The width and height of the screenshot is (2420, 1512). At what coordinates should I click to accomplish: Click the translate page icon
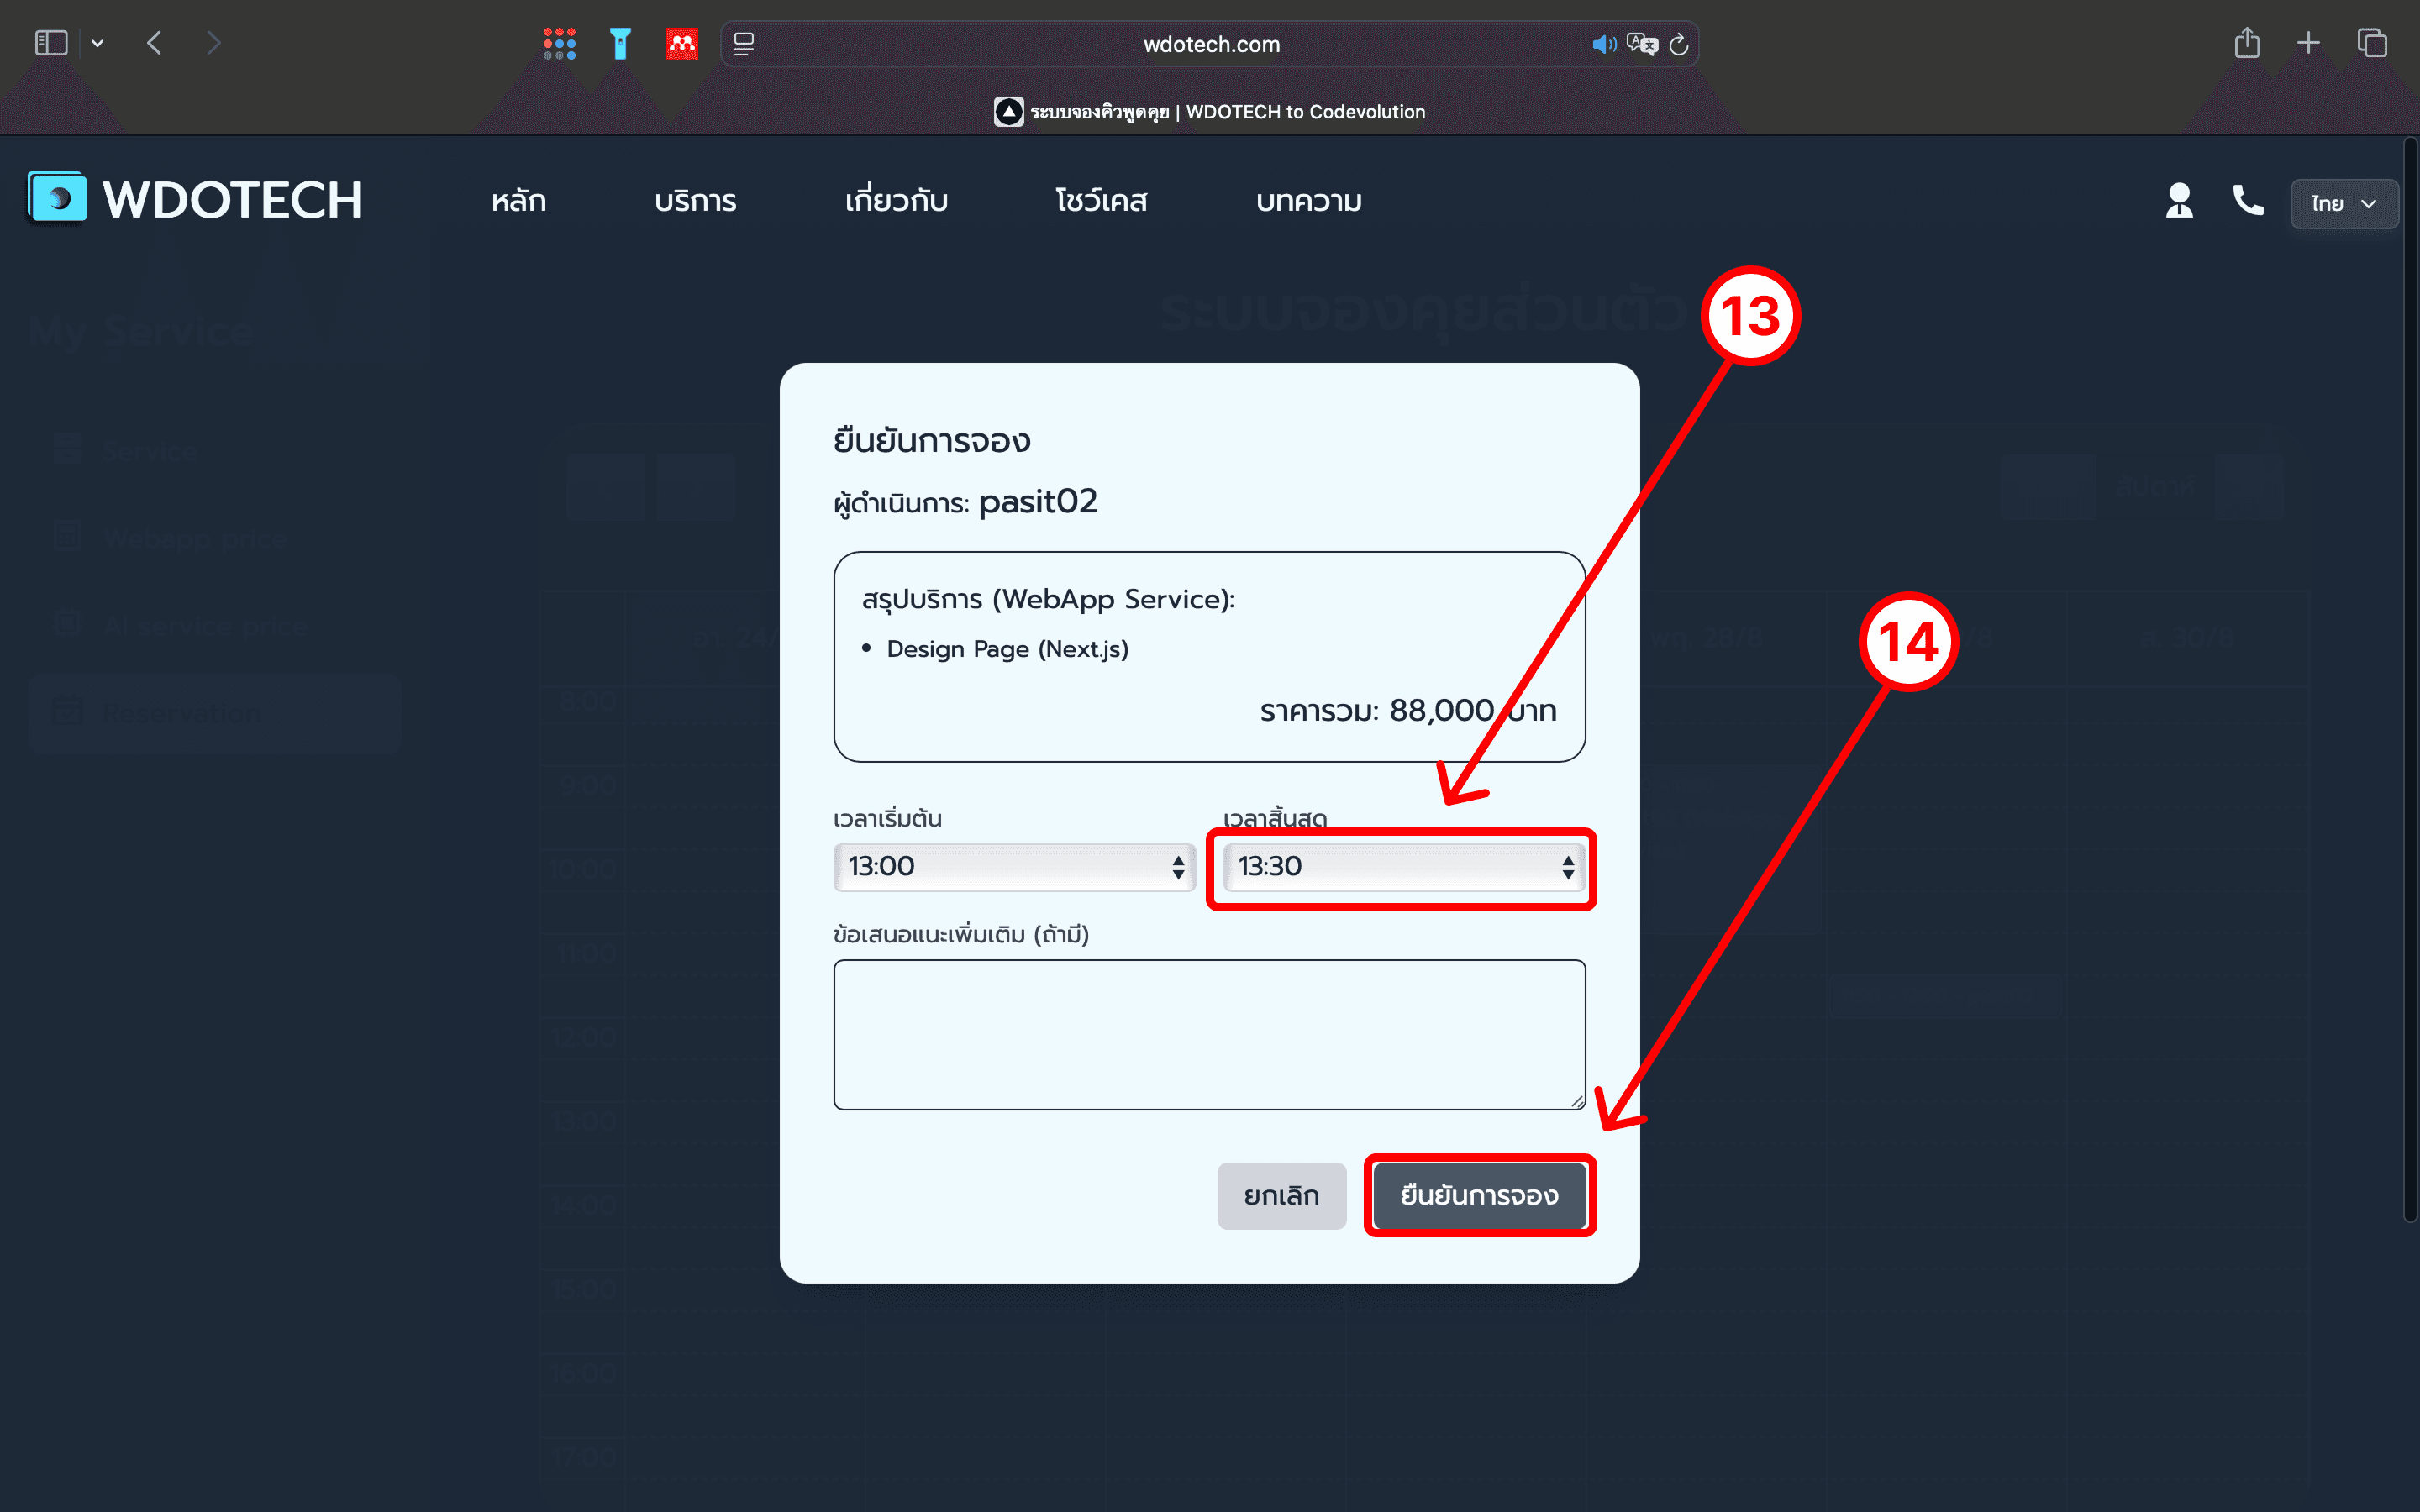point(1641,44)
